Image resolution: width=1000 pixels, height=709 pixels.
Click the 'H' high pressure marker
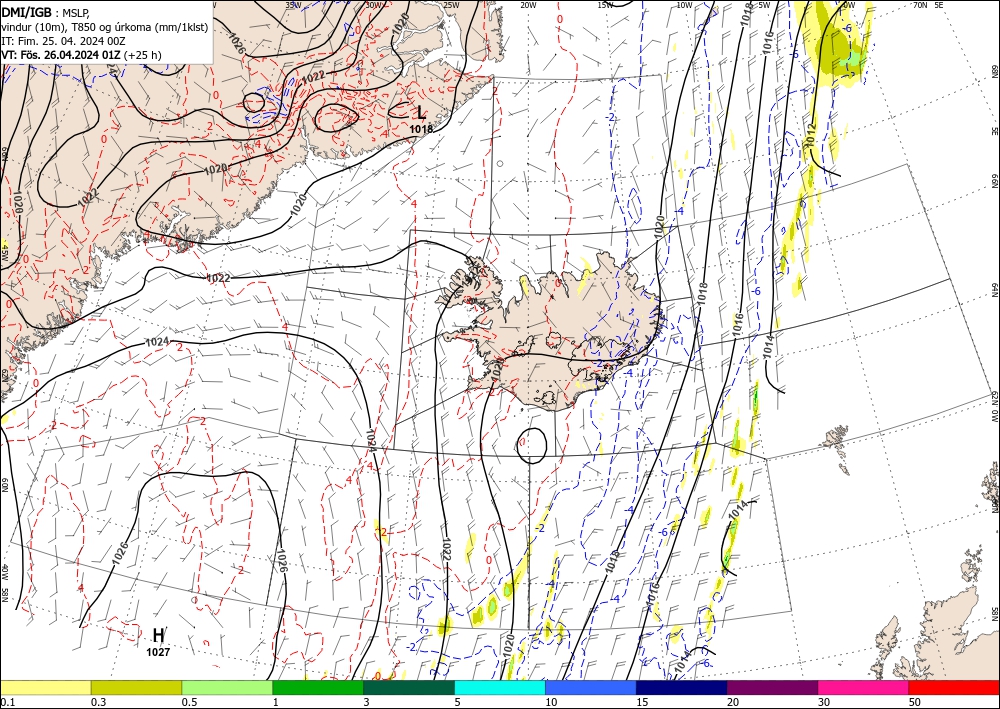coord(158,635)
